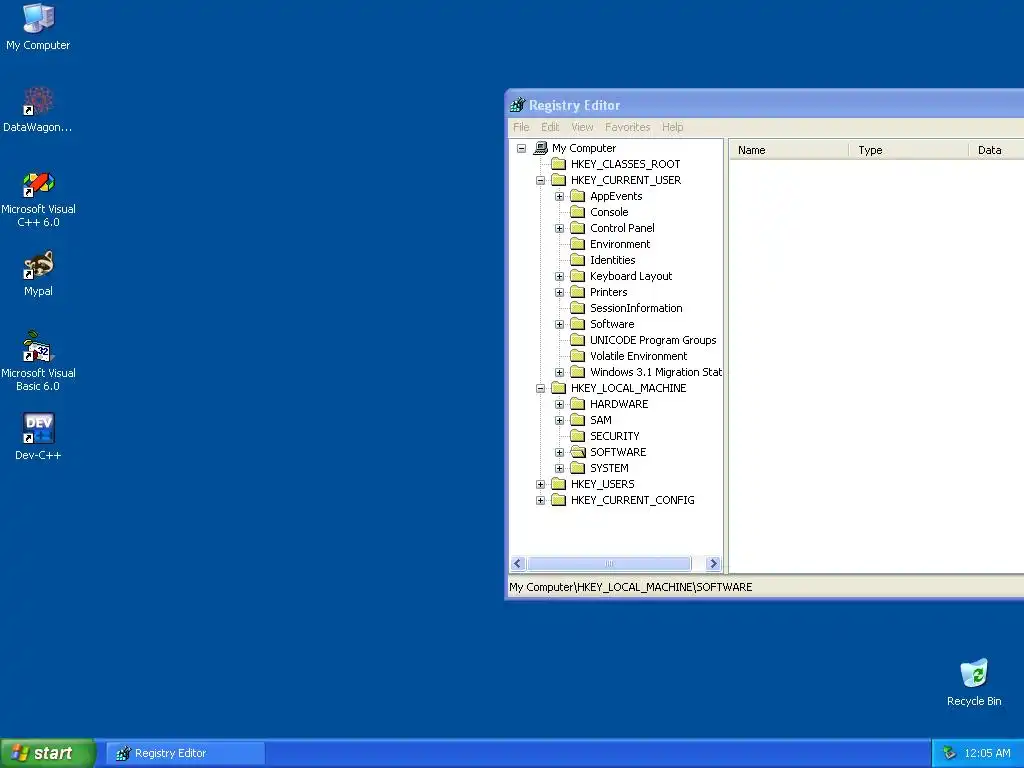This screenshot has width=1024, height=768.
Task: Collapse the HKEY_LOCAL_MACHINE branch
Action: click(x=541, y=388)
